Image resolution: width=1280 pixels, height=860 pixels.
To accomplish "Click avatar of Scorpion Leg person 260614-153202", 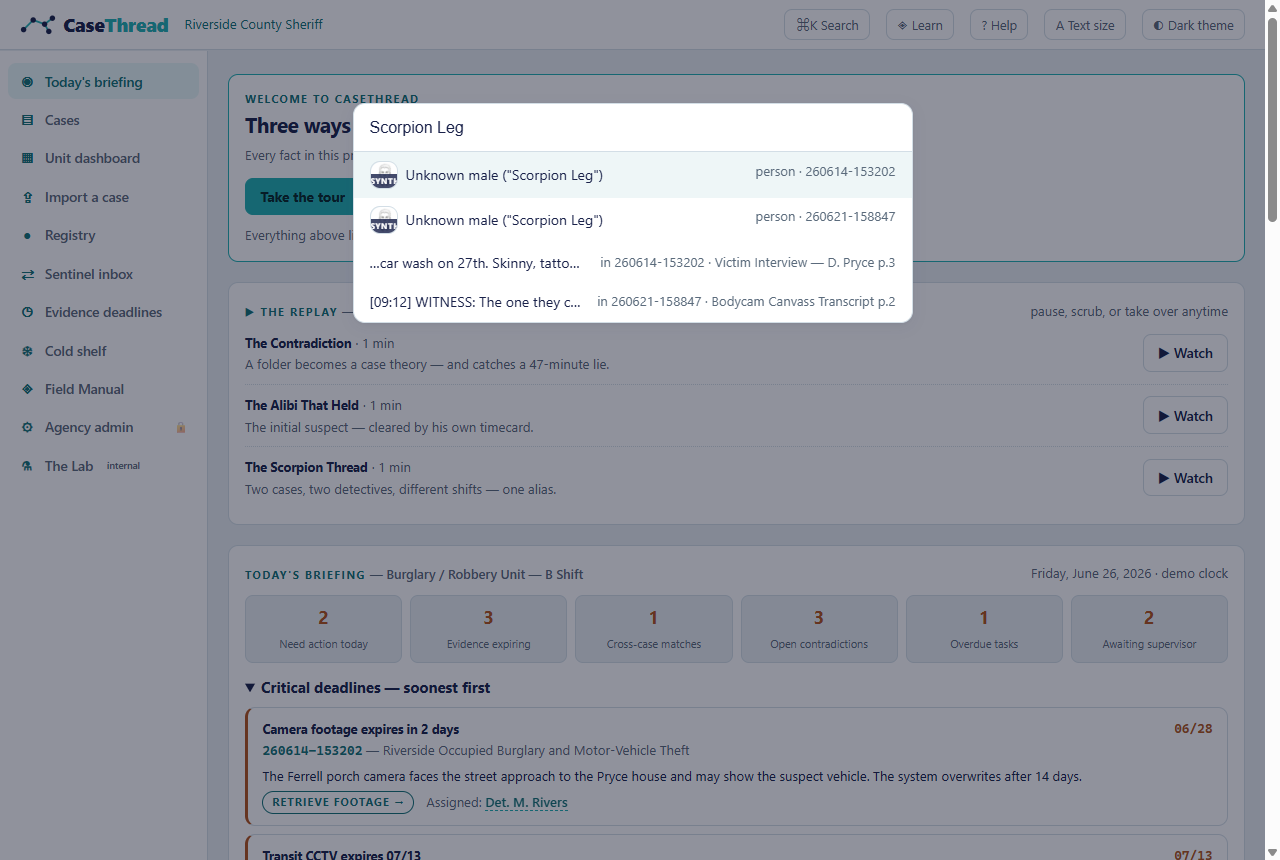I will coord(384,175).
